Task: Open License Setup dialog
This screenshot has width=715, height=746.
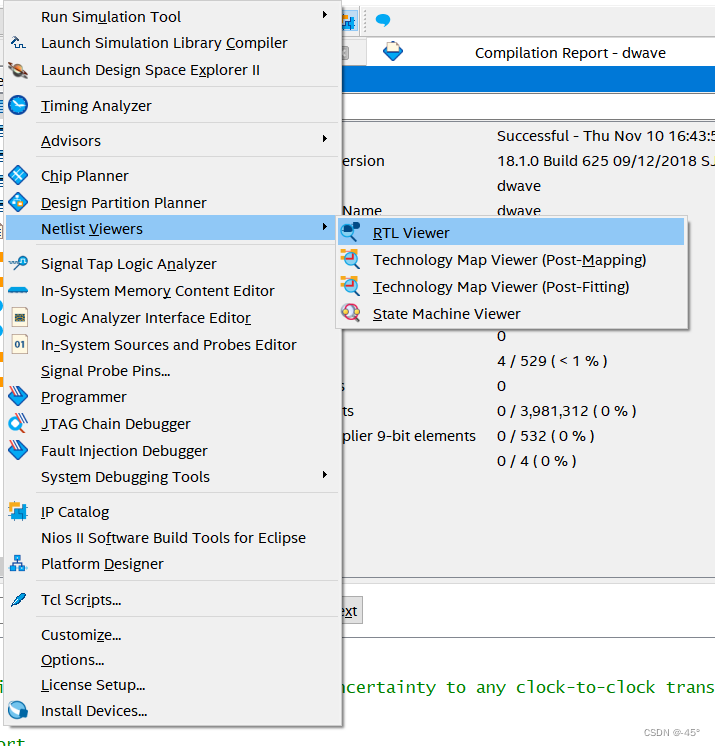Action: click(171, 685)
